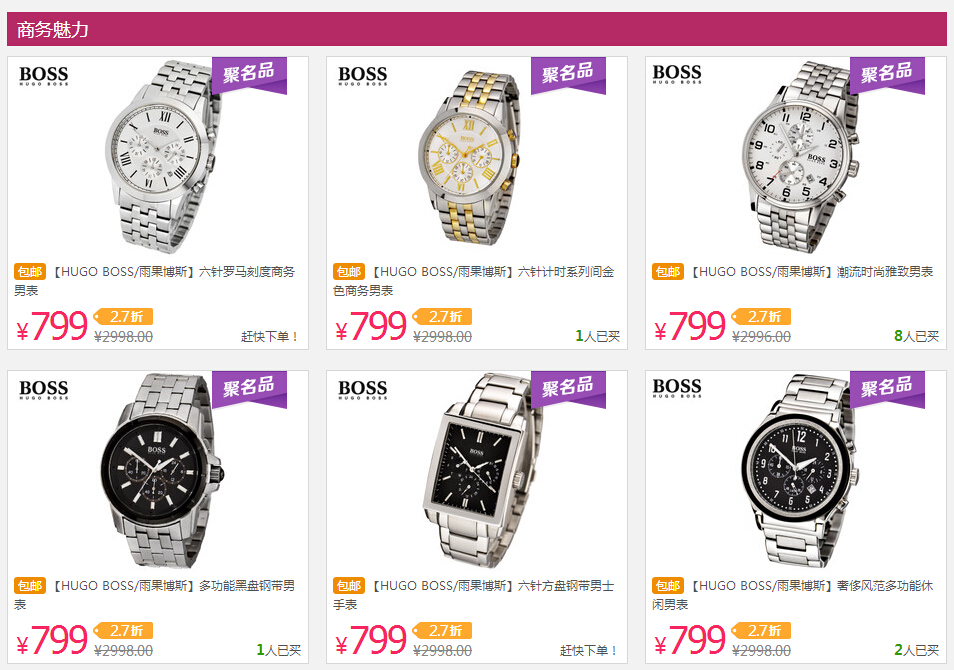Click the 商务魅力 section header
This screenshot has width=954, height=670.
(x=53, y=29)
